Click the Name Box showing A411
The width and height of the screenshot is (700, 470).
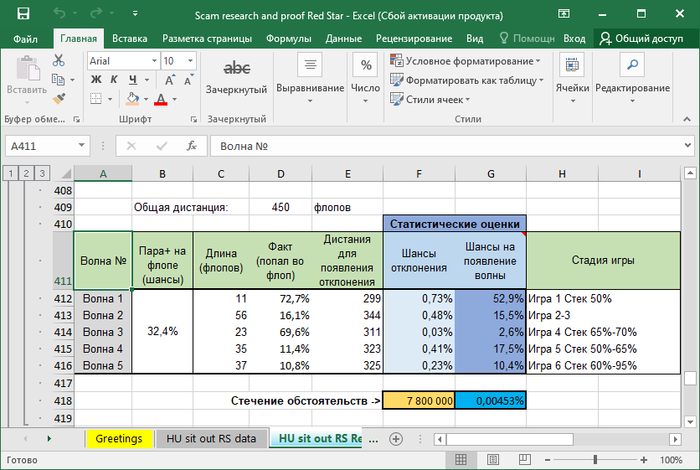click(x=41, y=146)
